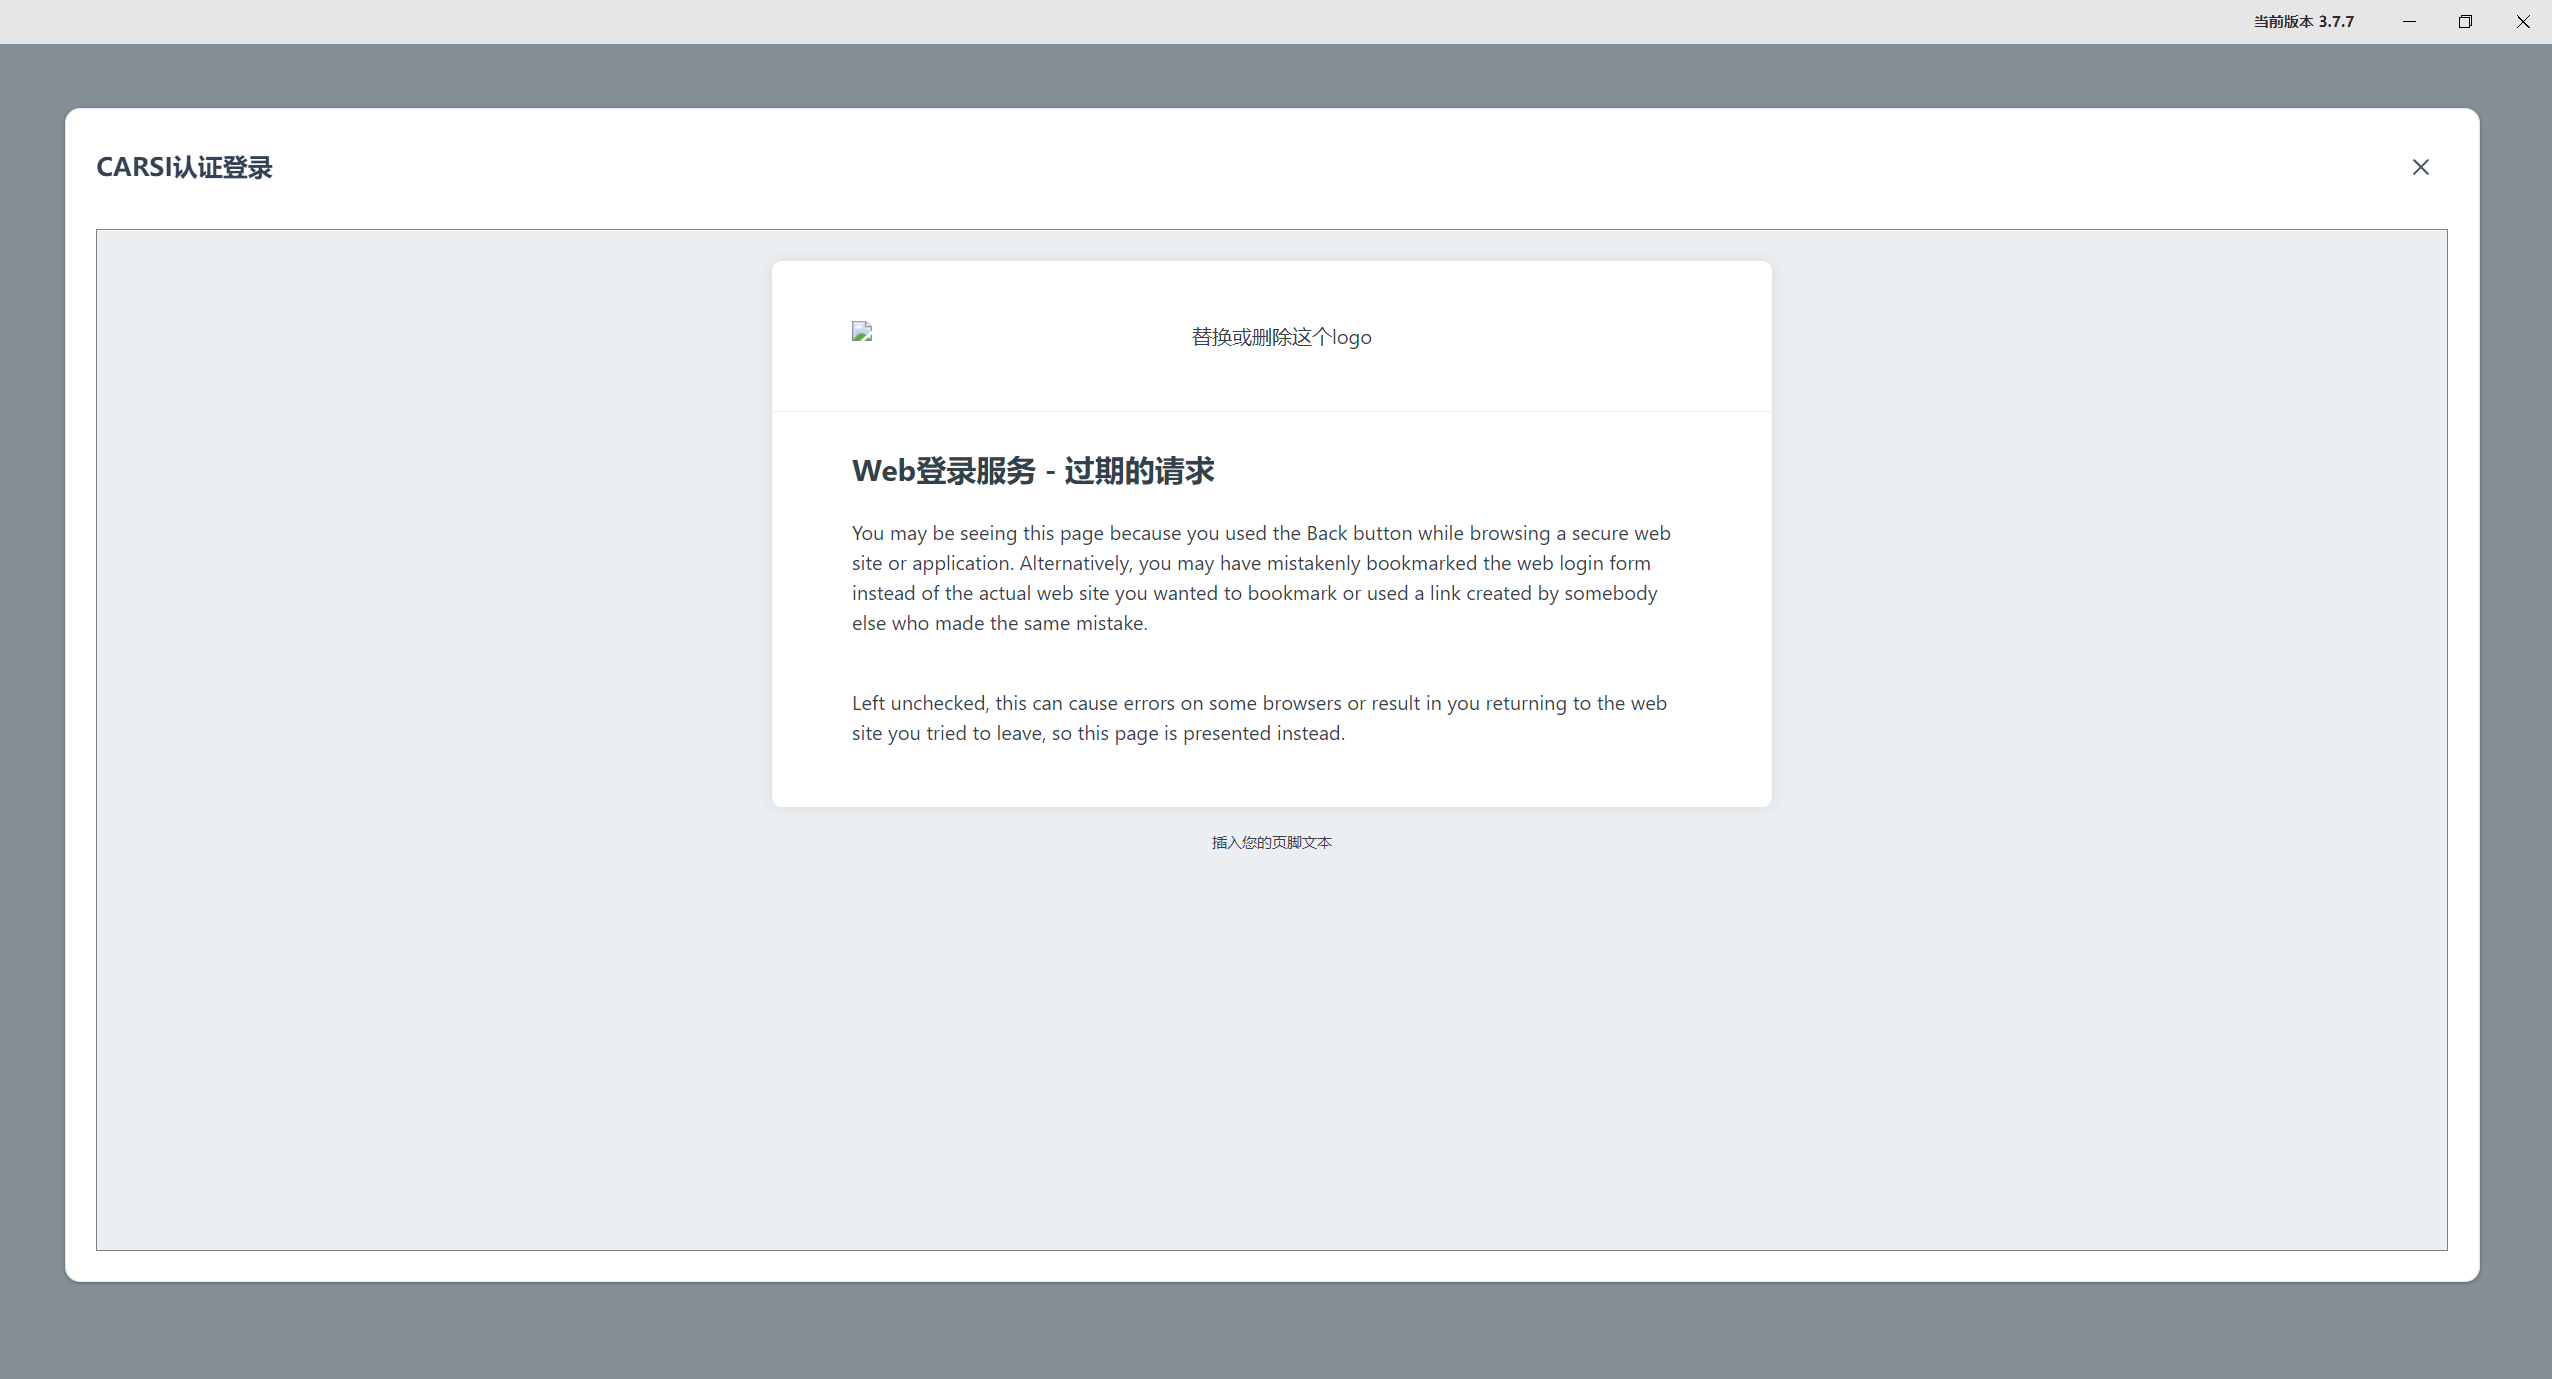Click the logo header section of the card
The height and width of the screenshot is (1379, 2552).
coord(1270,336)
